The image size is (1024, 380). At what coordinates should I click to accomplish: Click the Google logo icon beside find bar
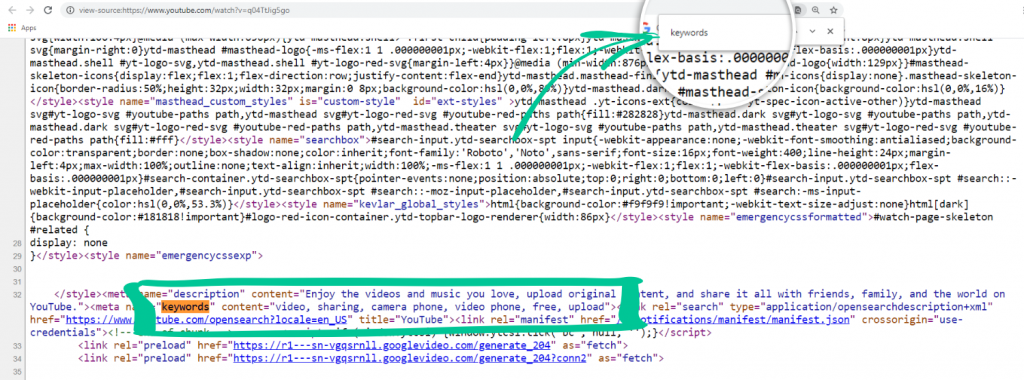point(647,27)
